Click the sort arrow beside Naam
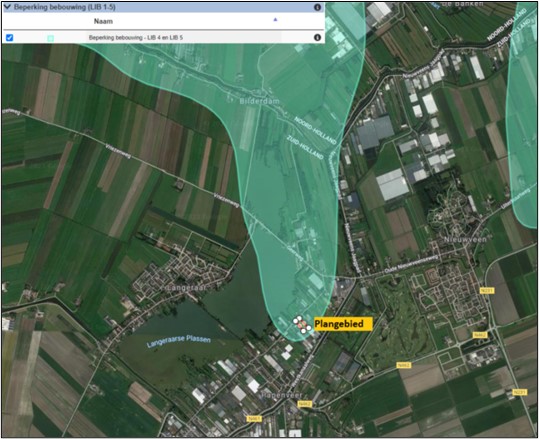This screenshot has height=439, width=539. [275, 20]
